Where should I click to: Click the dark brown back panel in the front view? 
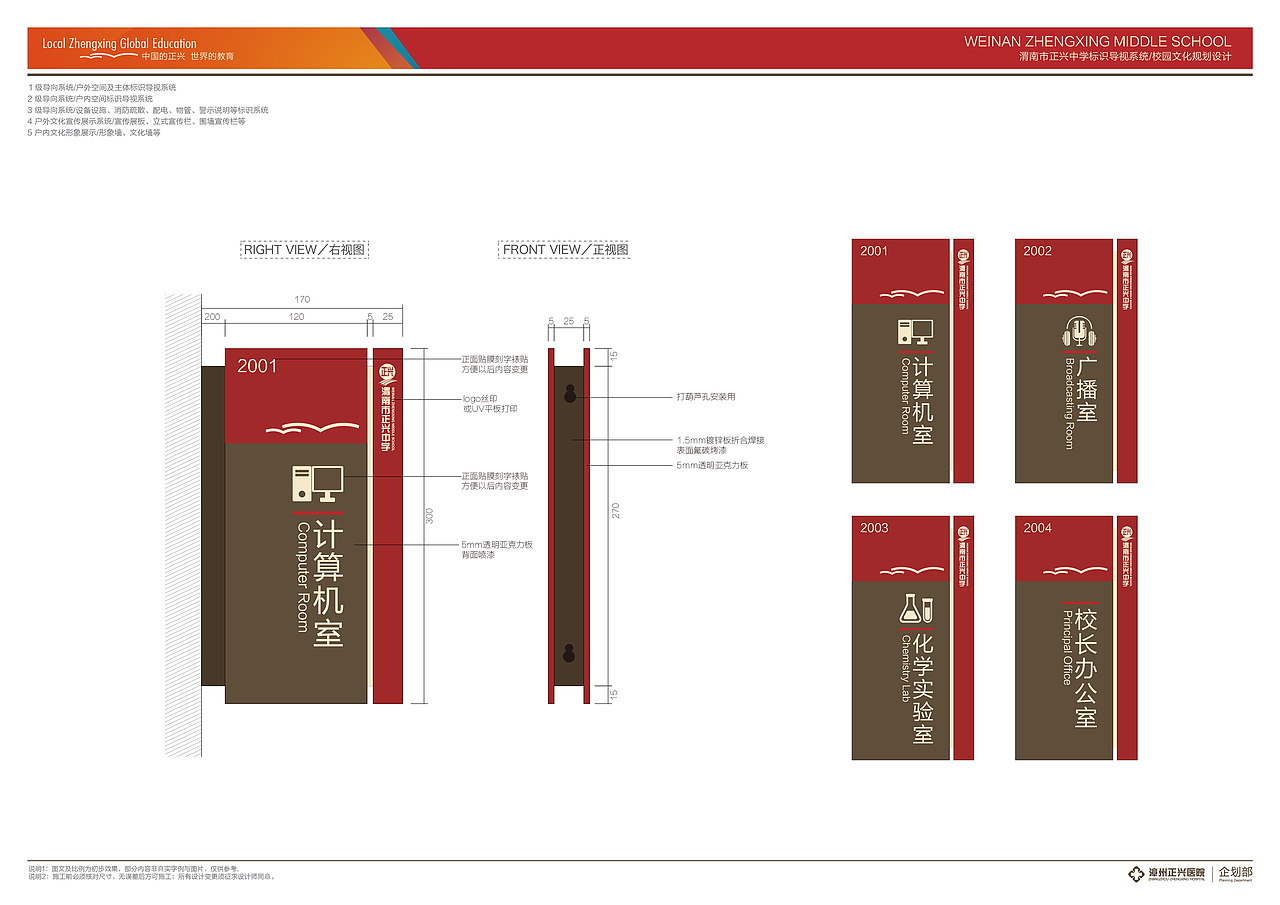pos(569,525)
